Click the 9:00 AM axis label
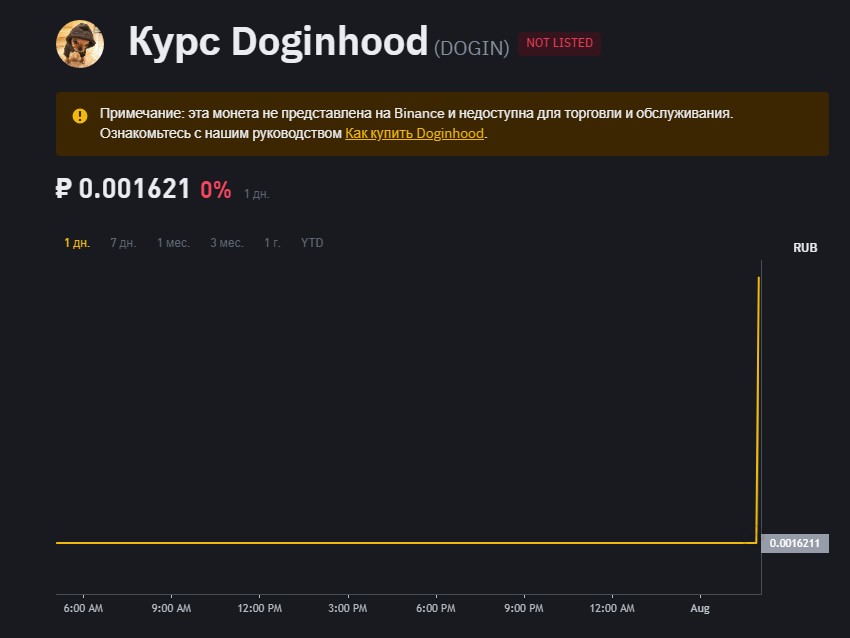 coord(171,608)
